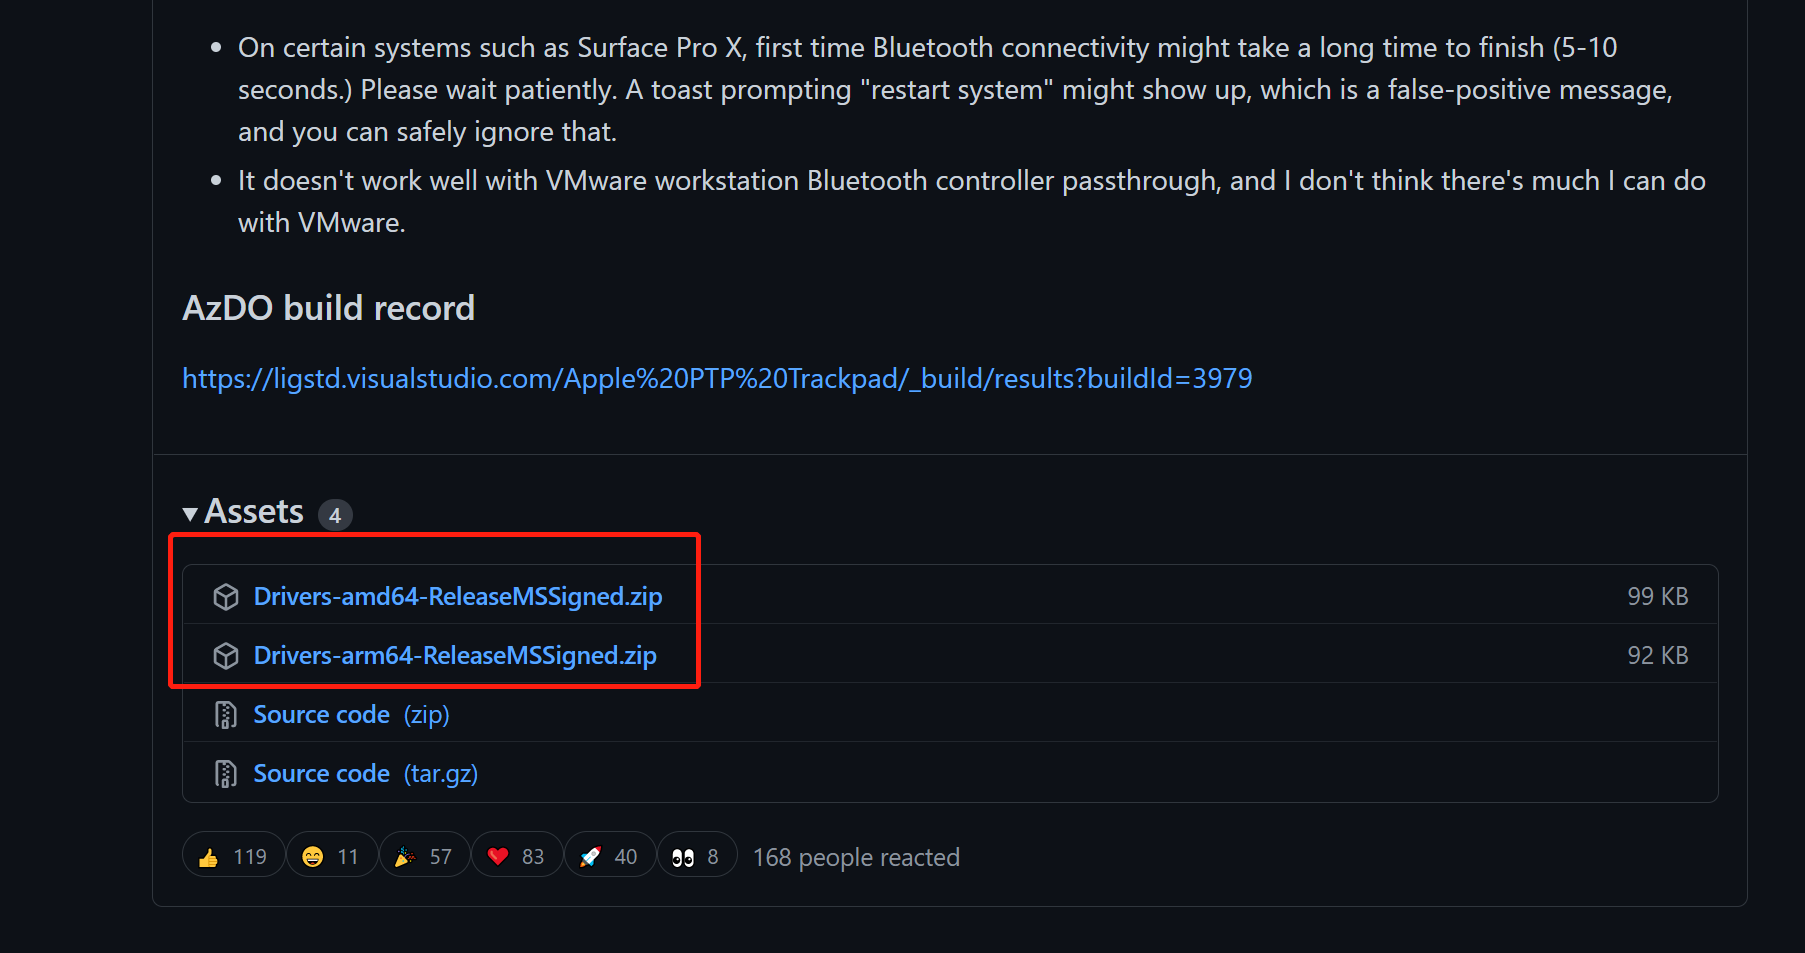The height and width of the screenshot is (953, 1805).
Task: Toggle the party popper reaction
Action: (x=424, y=857)
